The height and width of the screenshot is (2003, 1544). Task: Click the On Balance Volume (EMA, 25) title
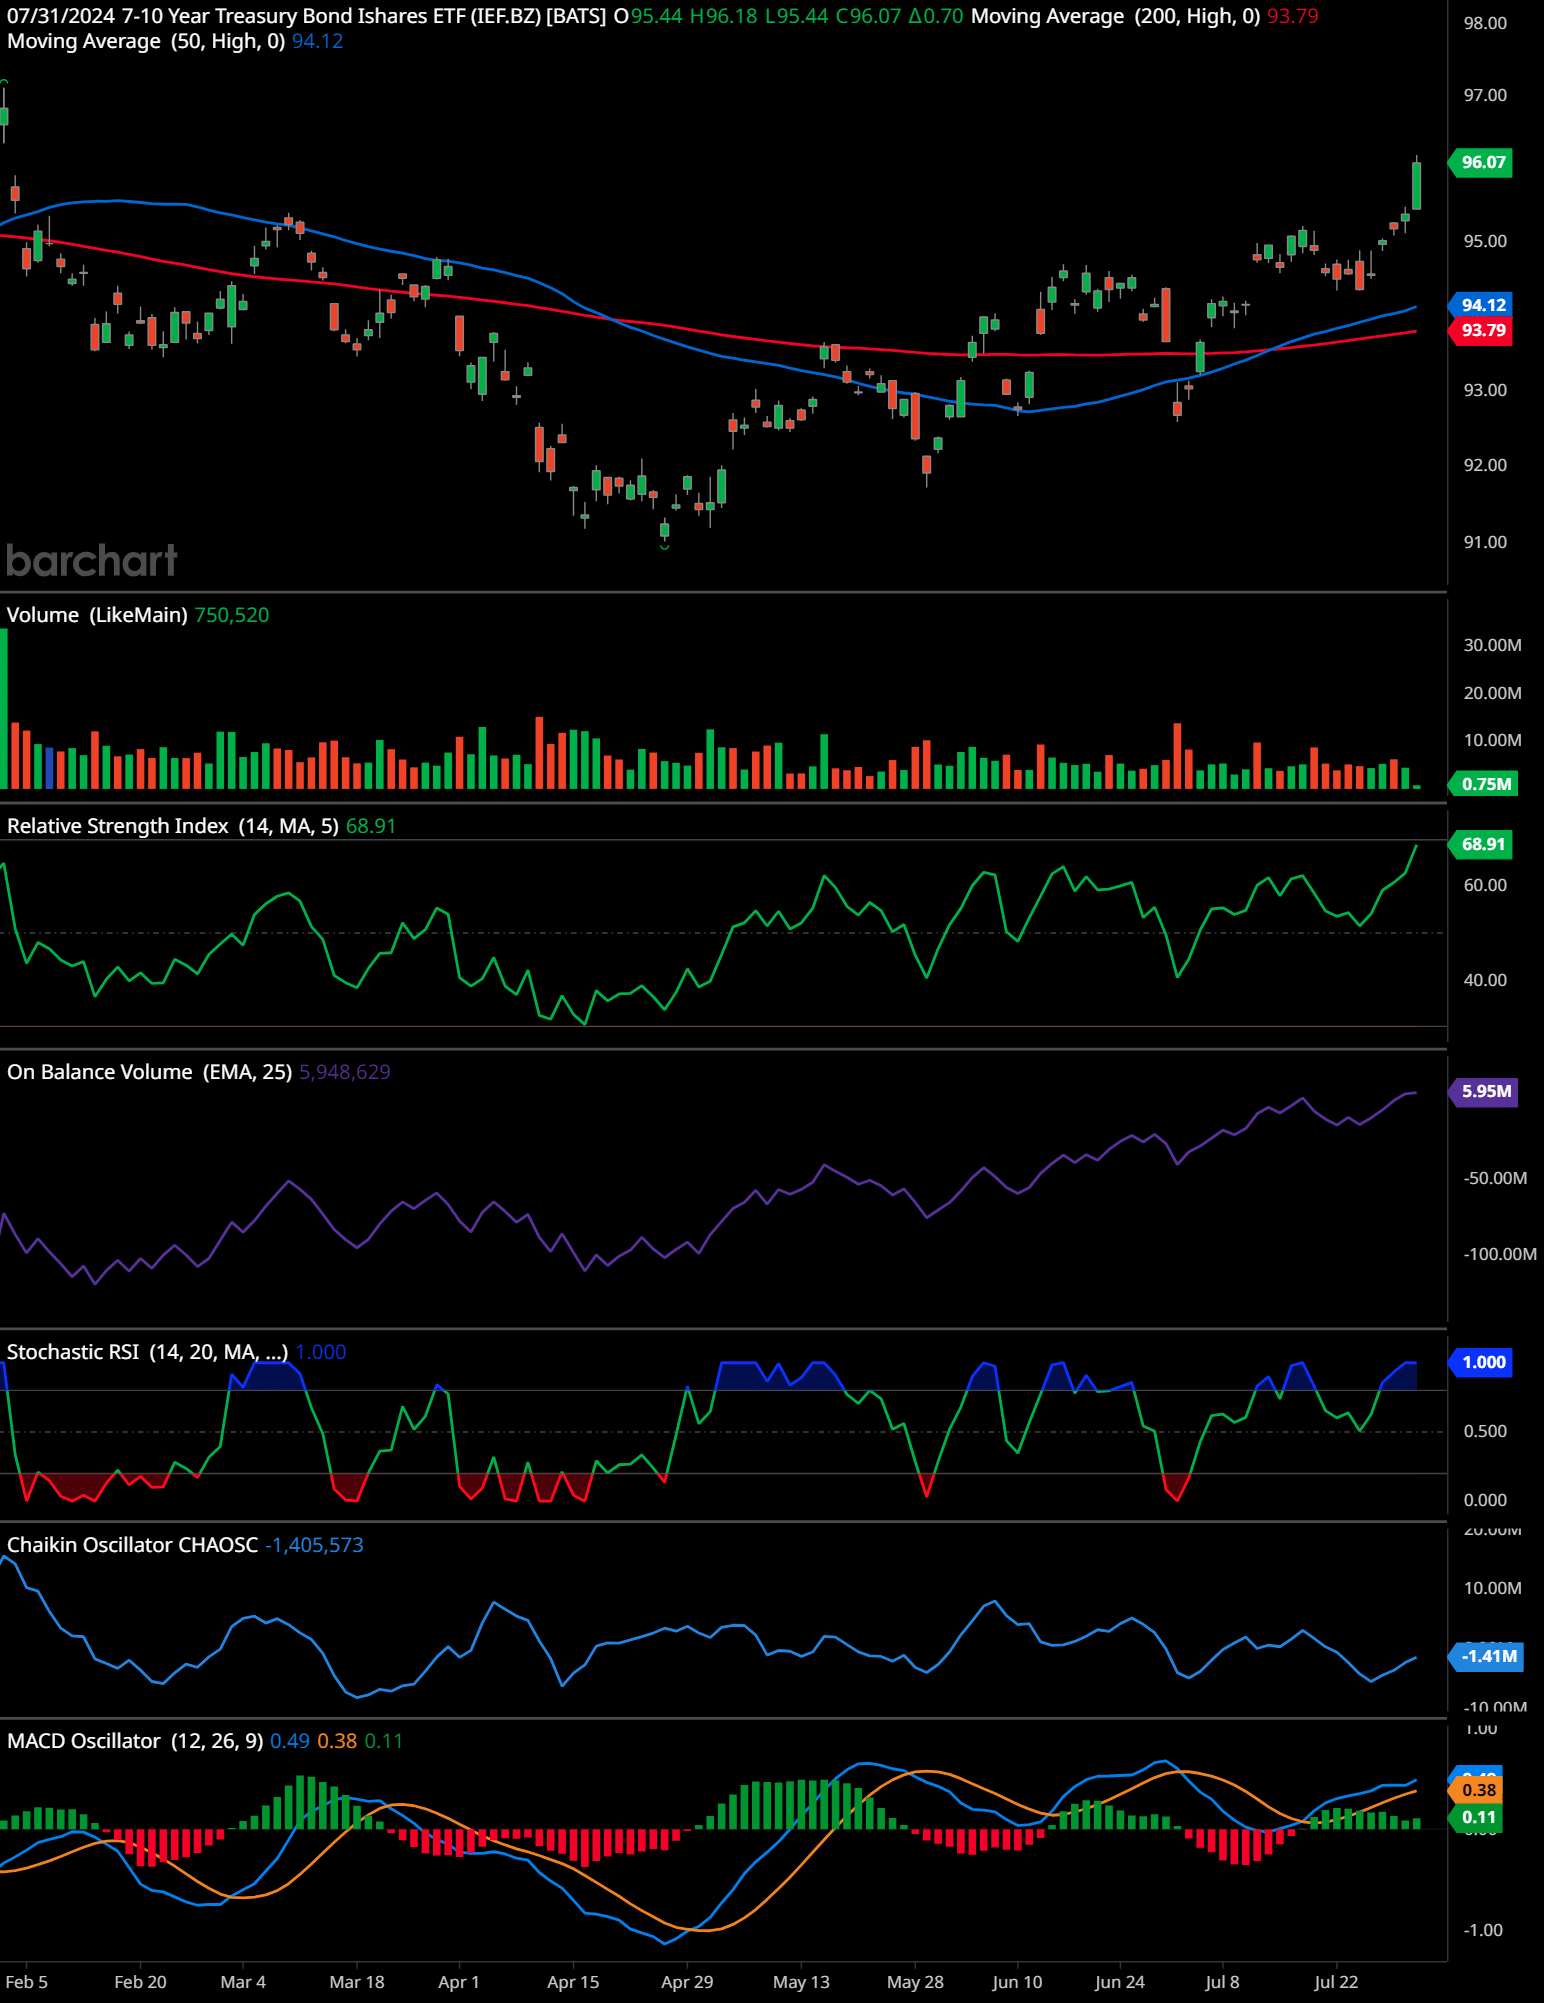149,1072
